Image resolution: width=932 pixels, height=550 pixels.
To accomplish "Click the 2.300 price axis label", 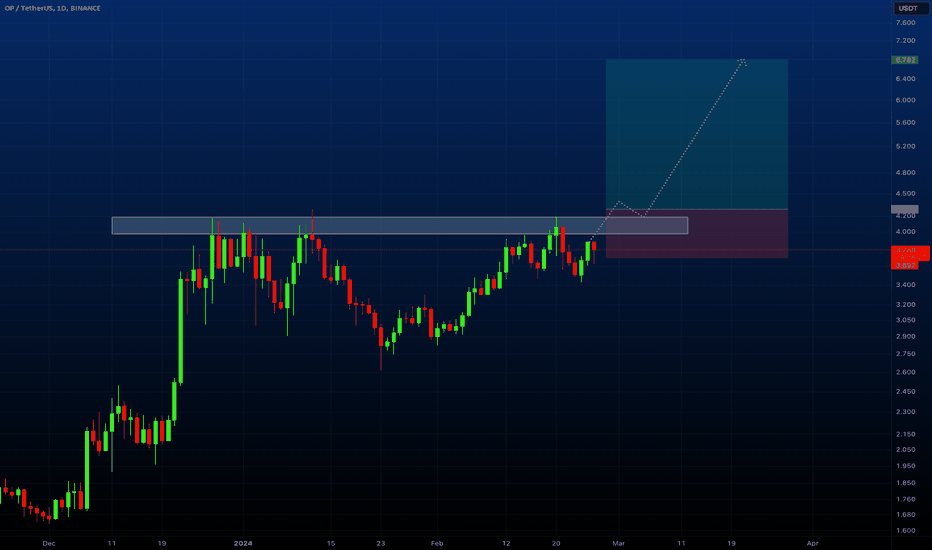I will pos(905,411).
